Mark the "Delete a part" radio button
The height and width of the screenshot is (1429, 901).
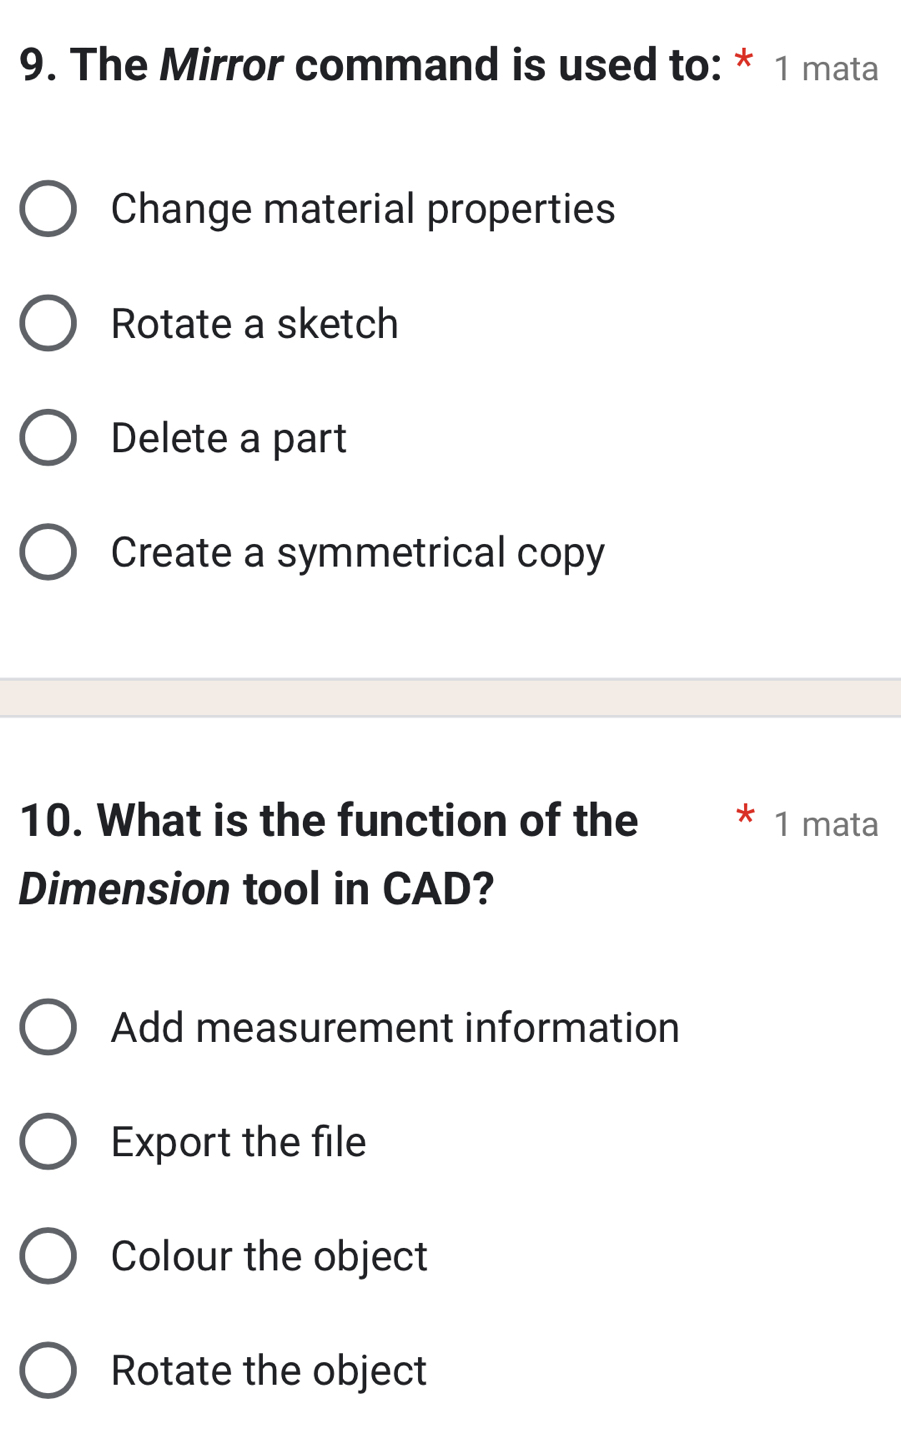point(48,438)
